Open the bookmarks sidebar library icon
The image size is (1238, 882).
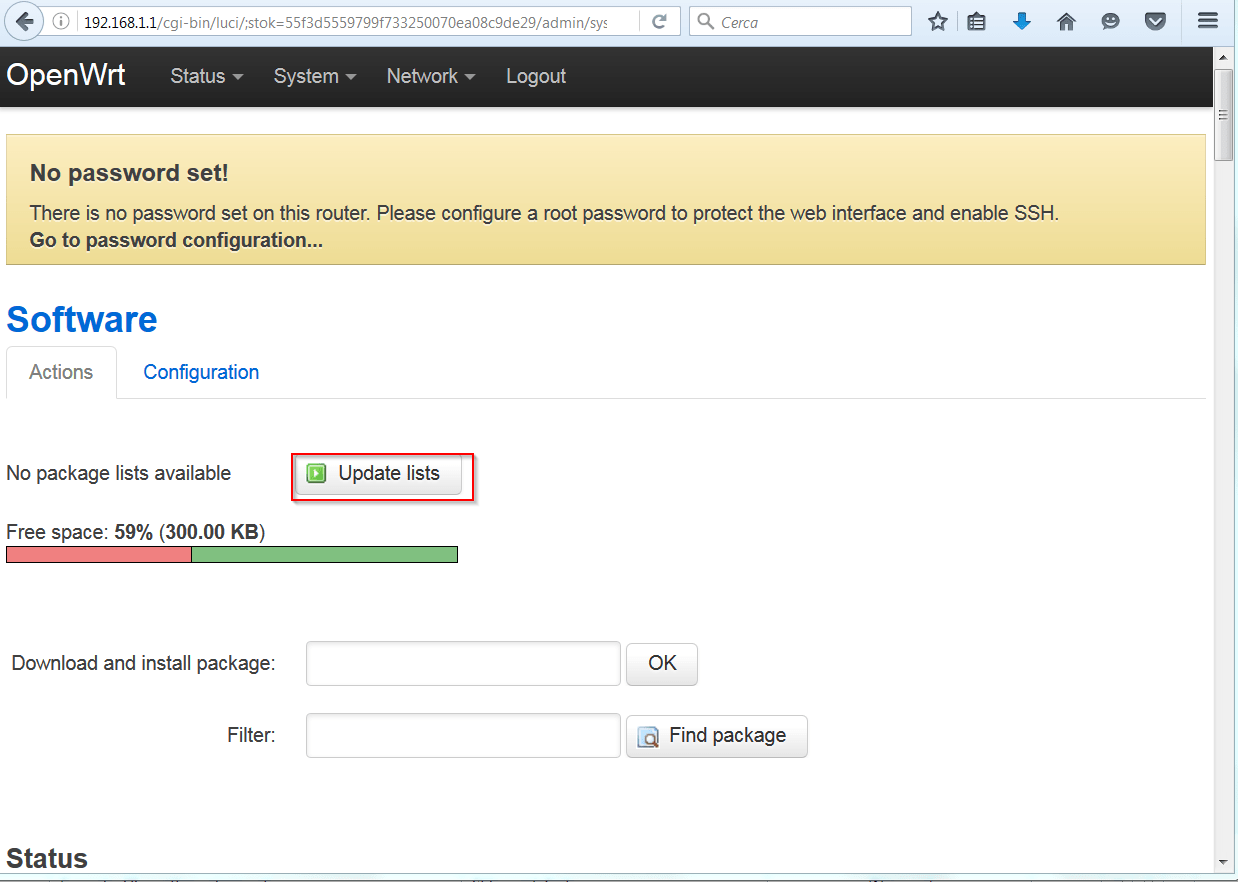976,20
